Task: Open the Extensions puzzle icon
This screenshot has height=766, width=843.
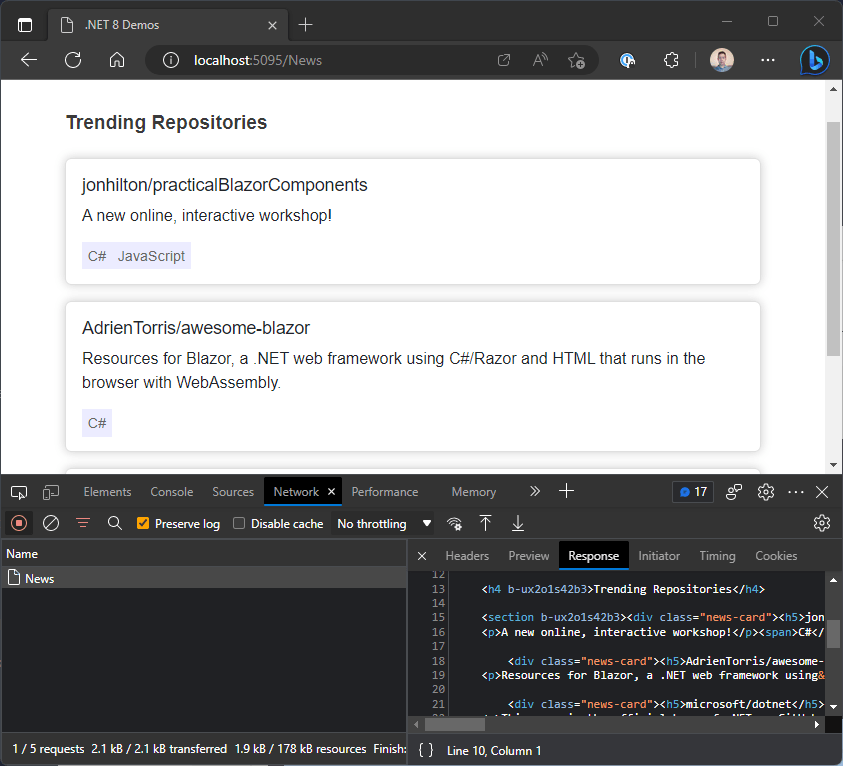Action: click(671, 60)
